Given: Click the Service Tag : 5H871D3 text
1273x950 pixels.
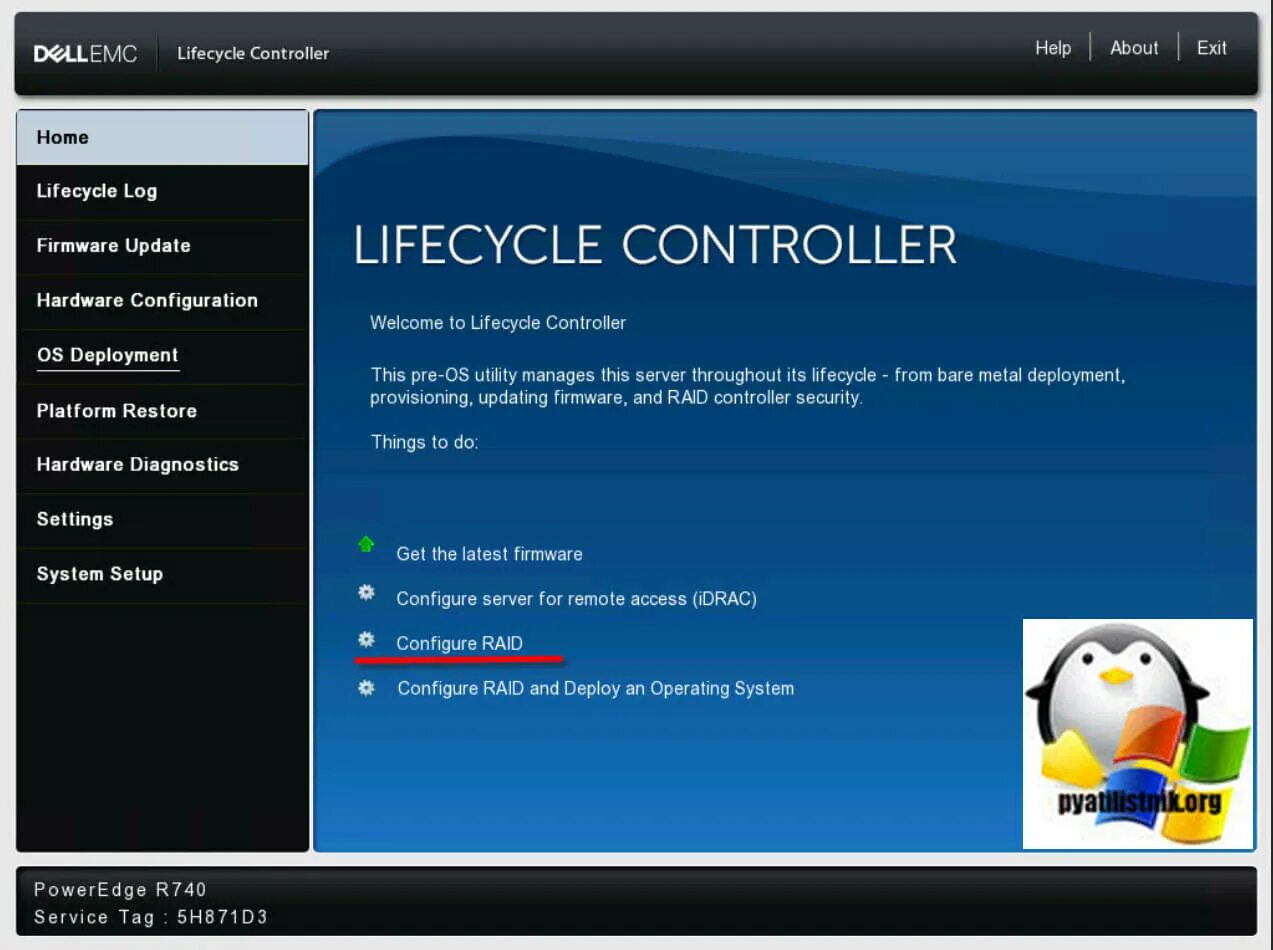Looking at the screenshot, I should [151, 917].
